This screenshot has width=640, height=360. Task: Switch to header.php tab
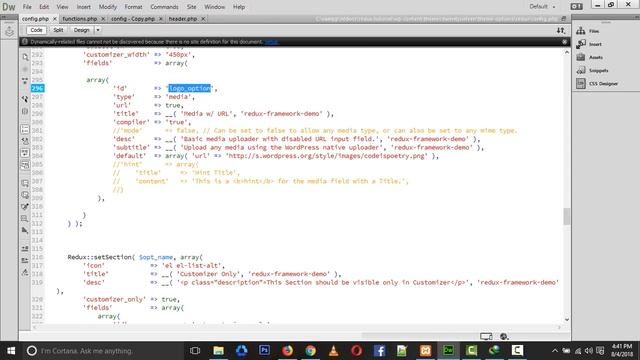[183, 19]
